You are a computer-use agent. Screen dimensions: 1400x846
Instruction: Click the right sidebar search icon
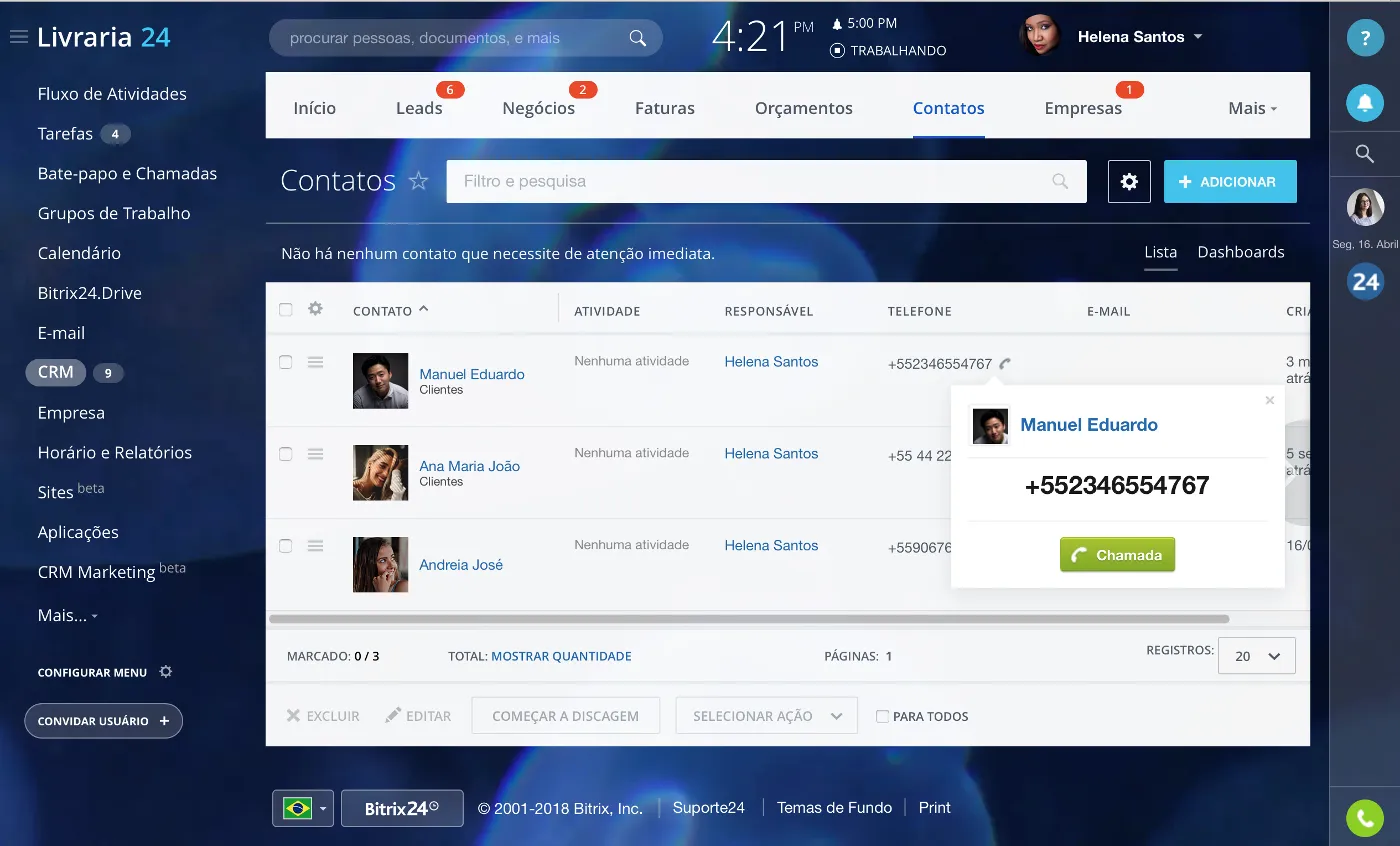click(1364, 153)
